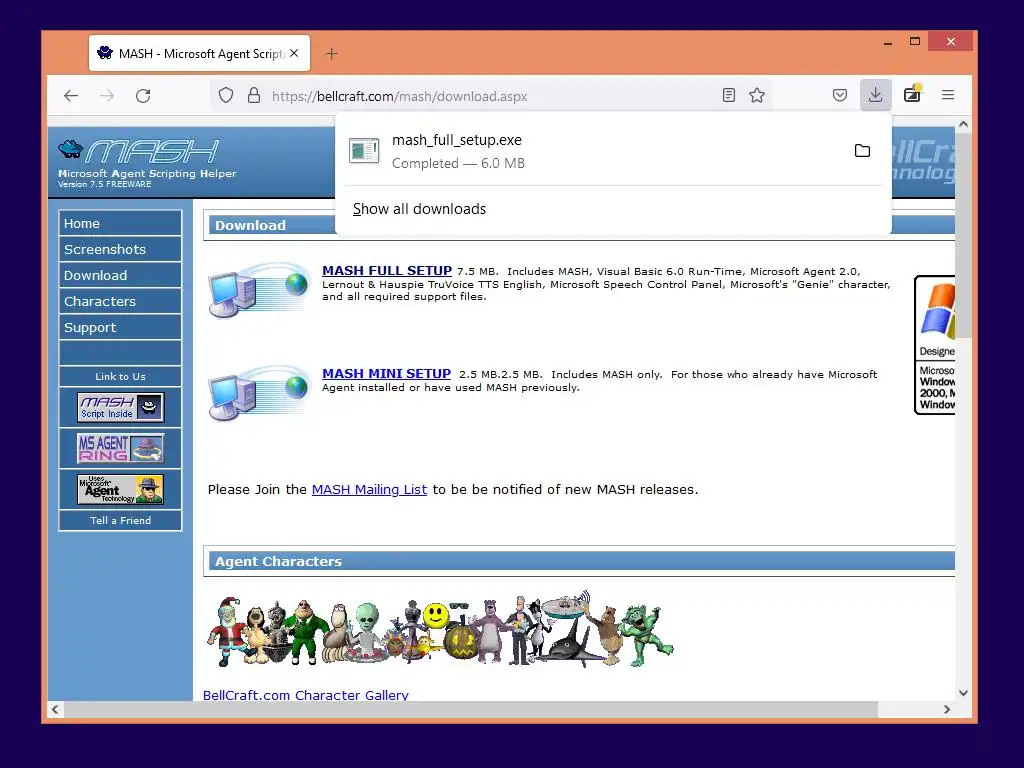Click the vertical scrollbar thumb
1024x768 pixels.
click(963, 236)
